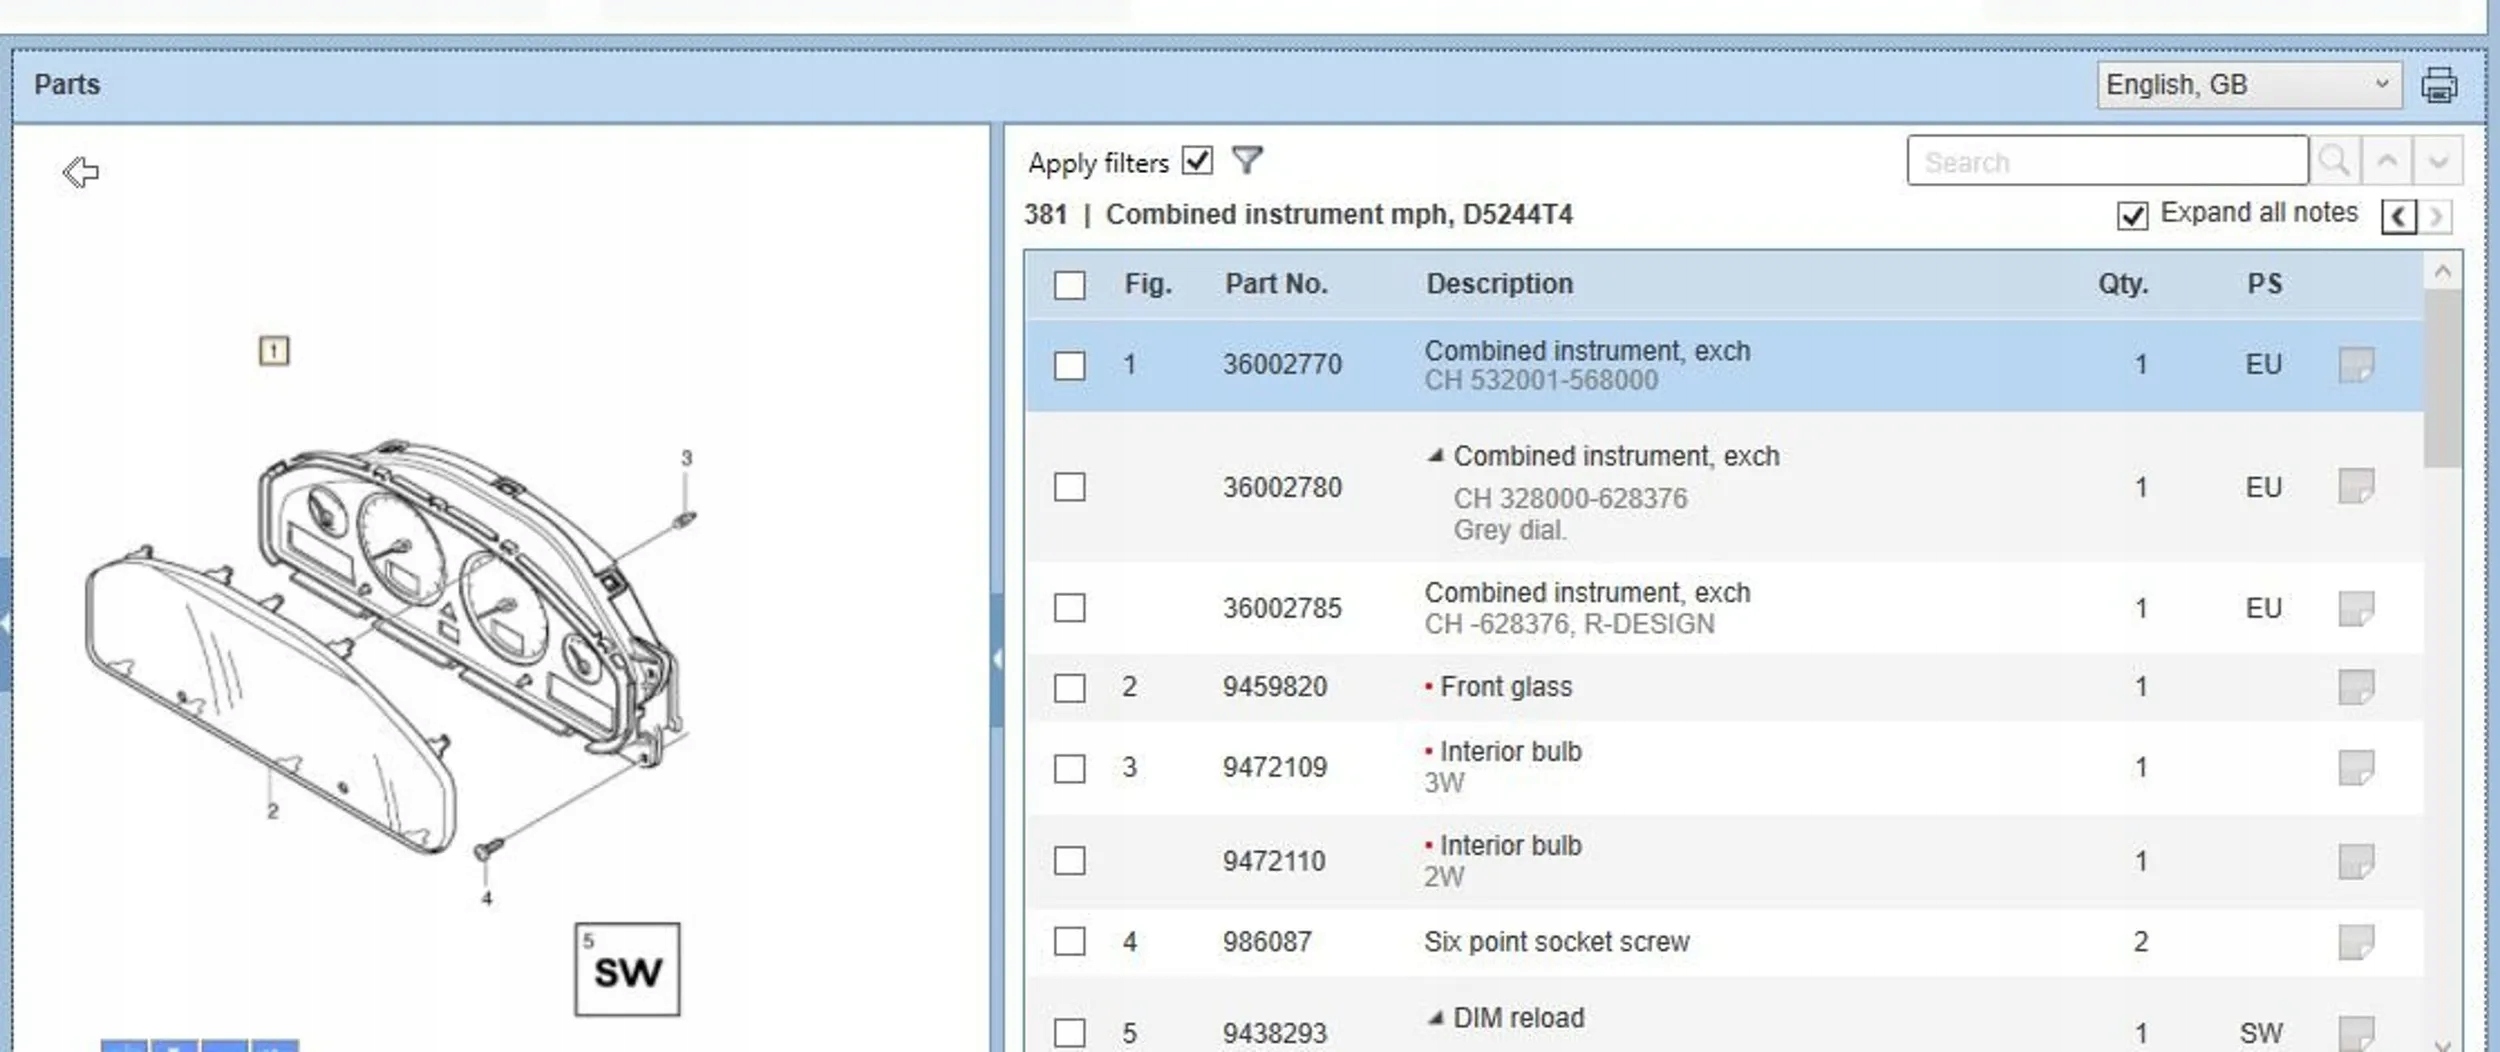This screenshot has width=2500, height=1052.
Task: Click the panel splitter collapse arrow
Action: (x=997, y=659)
